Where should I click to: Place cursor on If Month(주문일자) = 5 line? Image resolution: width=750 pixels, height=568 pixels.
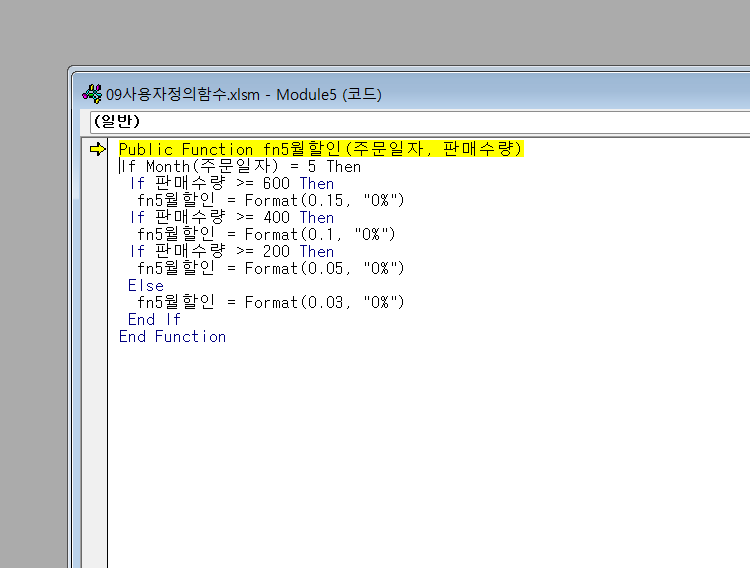click(x=240, y=167)
